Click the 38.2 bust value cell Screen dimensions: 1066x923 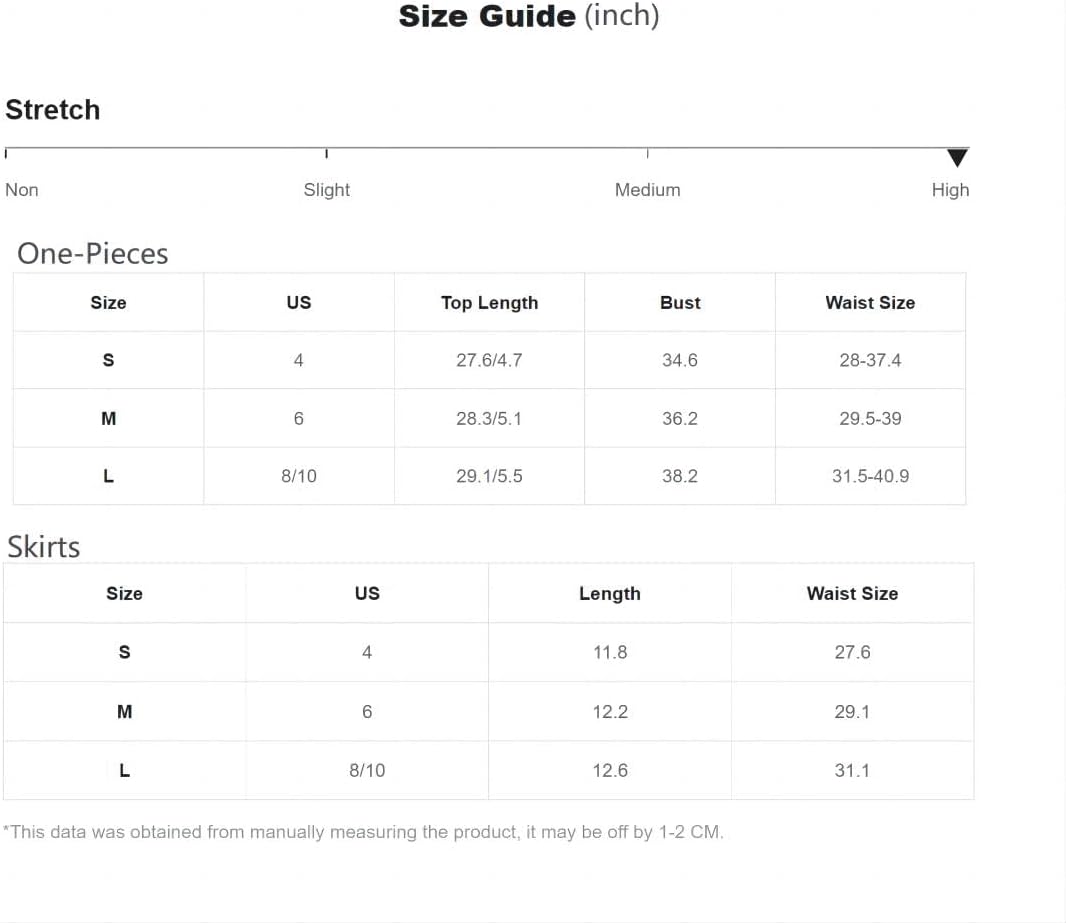pos(680,476)
